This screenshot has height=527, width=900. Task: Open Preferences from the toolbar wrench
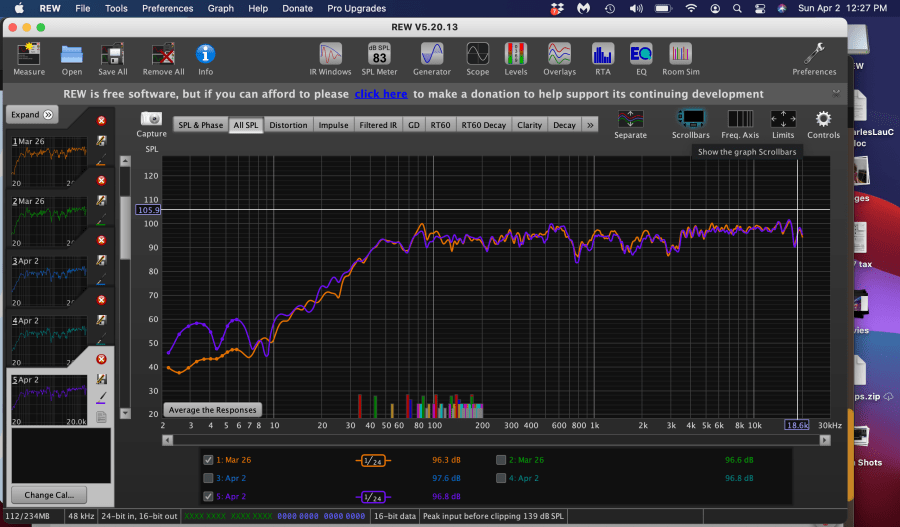click(814, 59)
